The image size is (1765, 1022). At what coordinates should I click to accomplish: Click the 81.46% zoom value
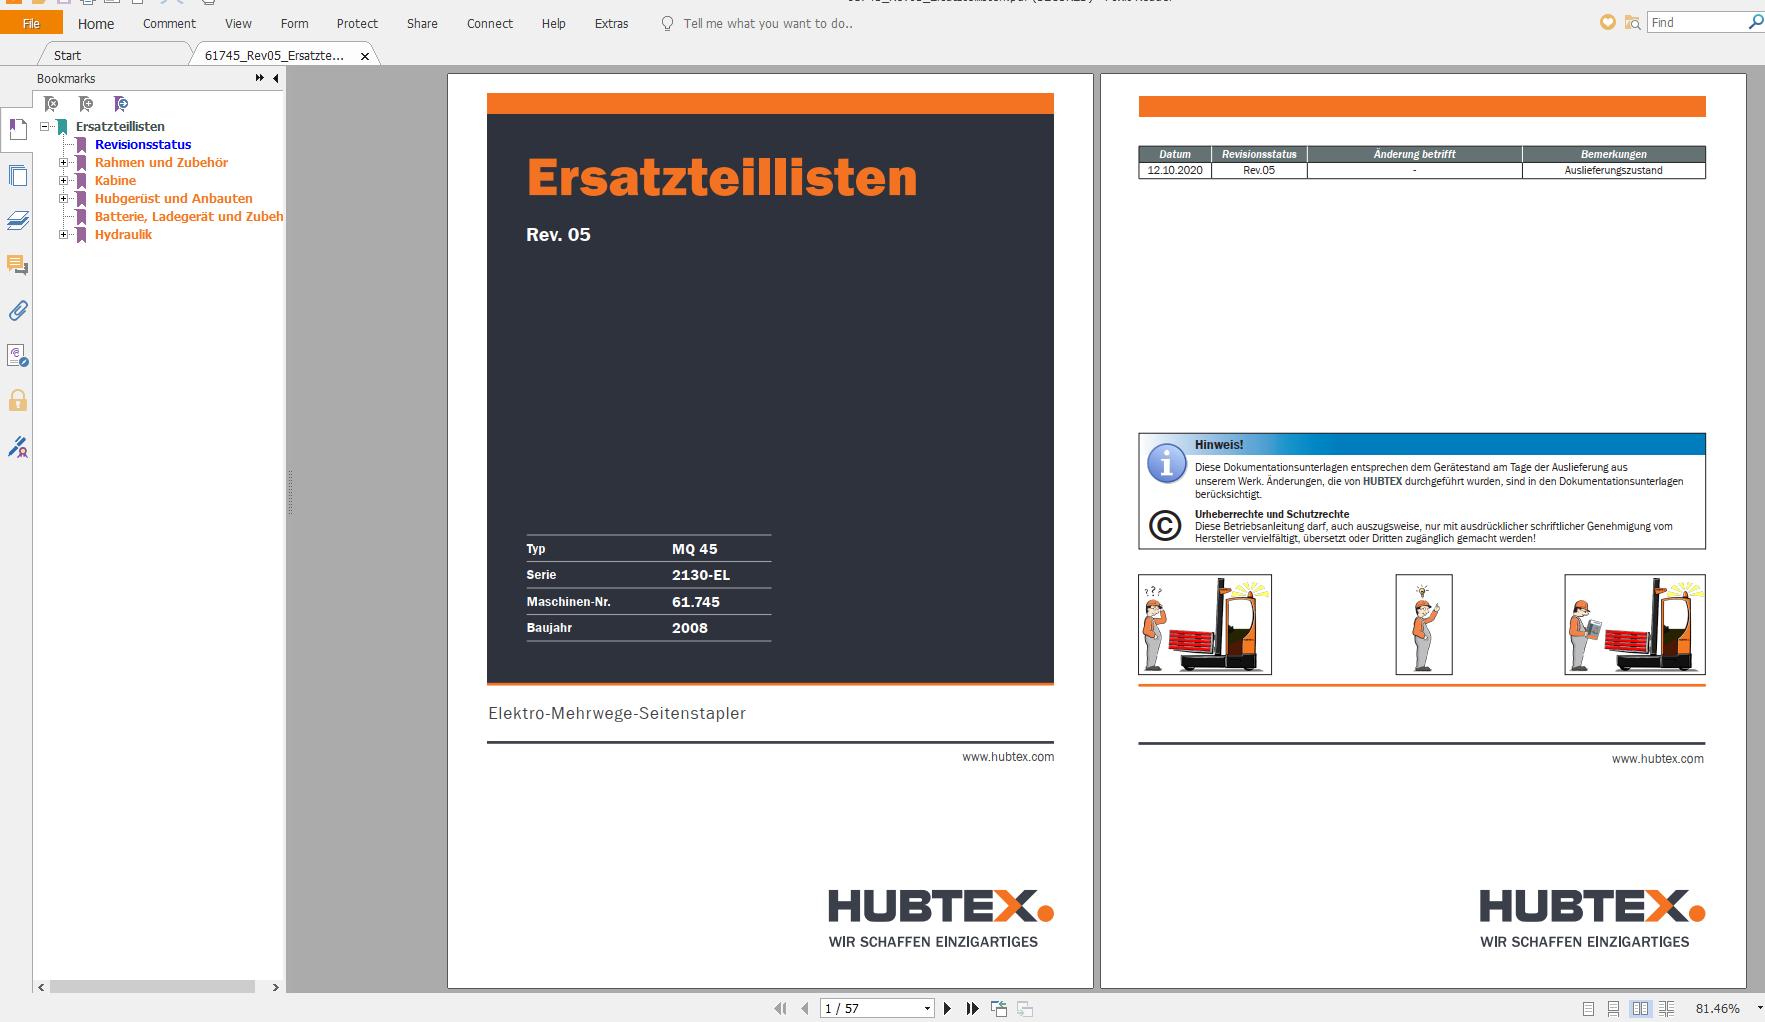tap(1718, 1009)
